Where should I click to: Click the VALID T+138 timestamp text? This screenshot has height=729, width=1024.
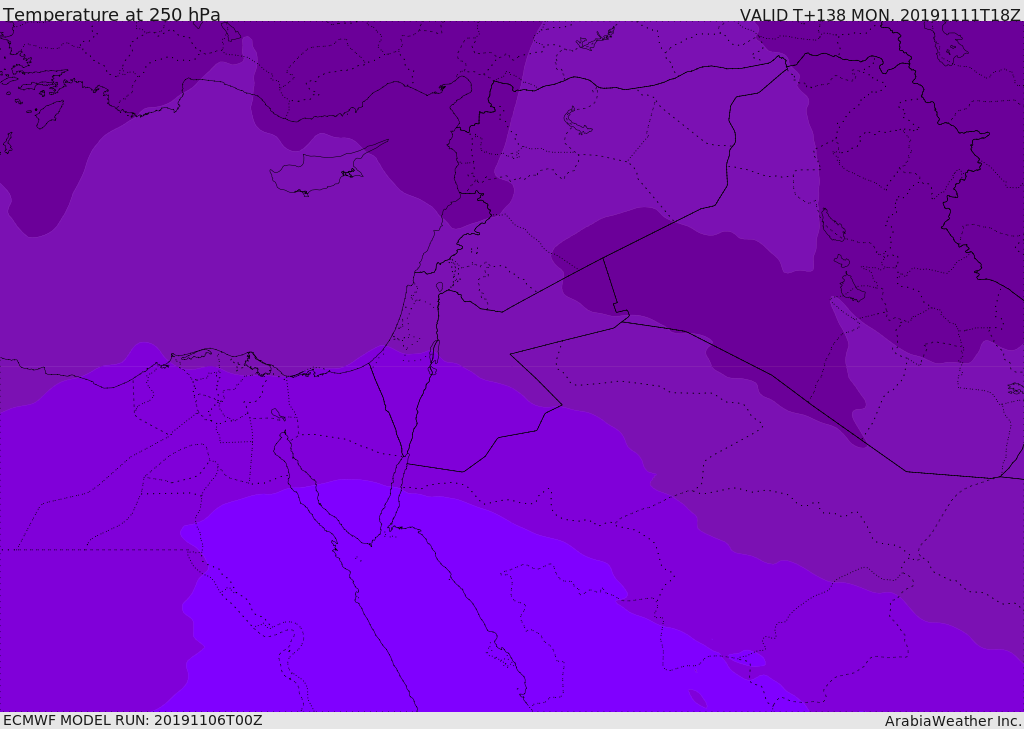click(x=879, y=15)
